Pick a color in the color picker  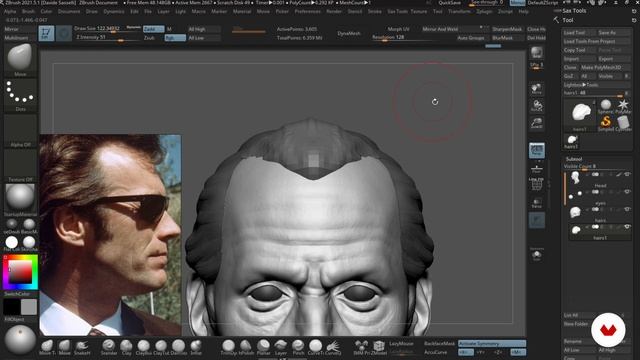20,272
